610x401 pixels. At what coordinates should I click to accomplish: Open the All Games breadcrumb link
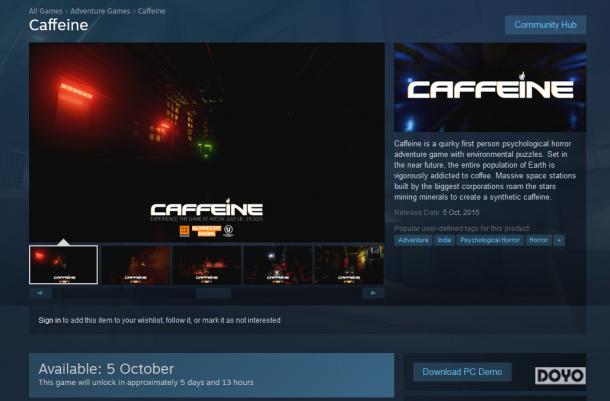click(45, 11)
